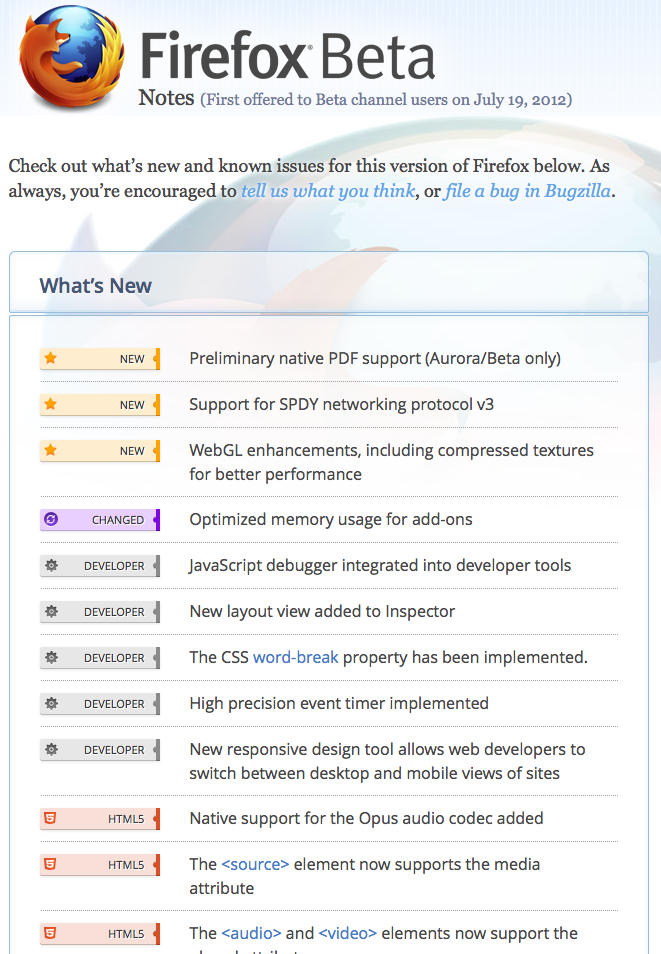Click the star icon beside WebGL enhancements
Screen dimensions: 661x954
coord(51,451)
